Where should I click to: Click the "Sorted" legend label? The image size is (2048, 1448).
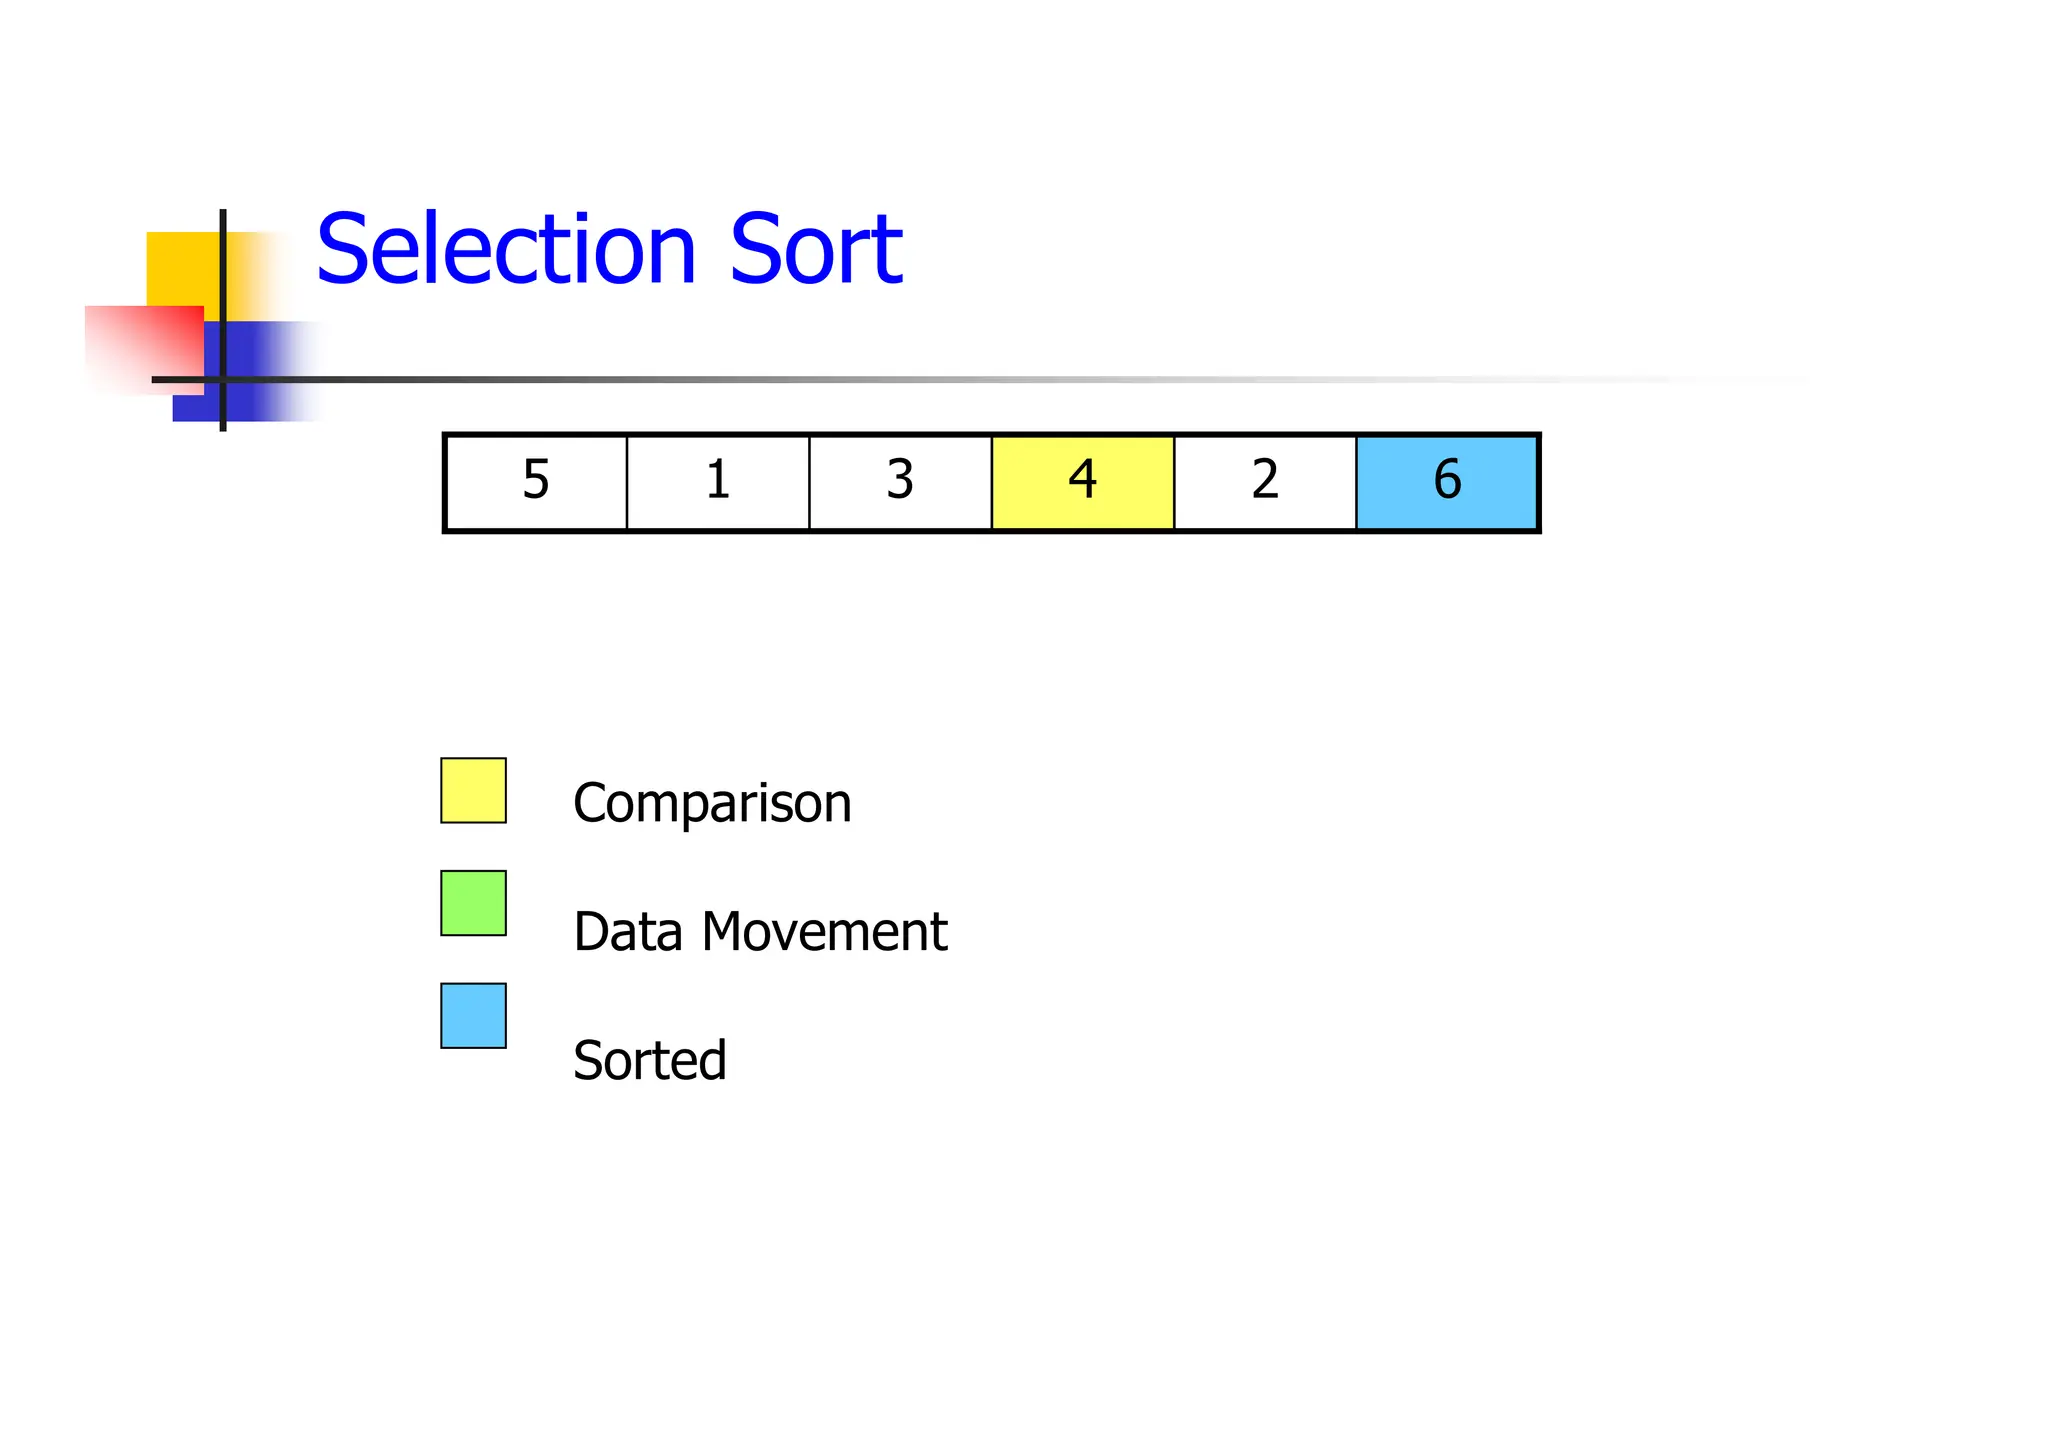point(649,1061)
